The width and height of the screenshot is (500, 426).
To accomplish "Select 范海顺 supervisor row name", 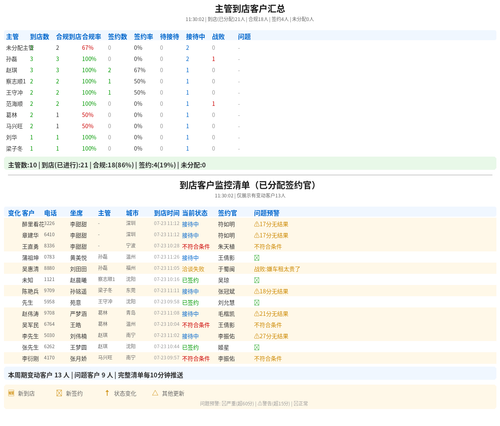I will (x=14, y=104).
